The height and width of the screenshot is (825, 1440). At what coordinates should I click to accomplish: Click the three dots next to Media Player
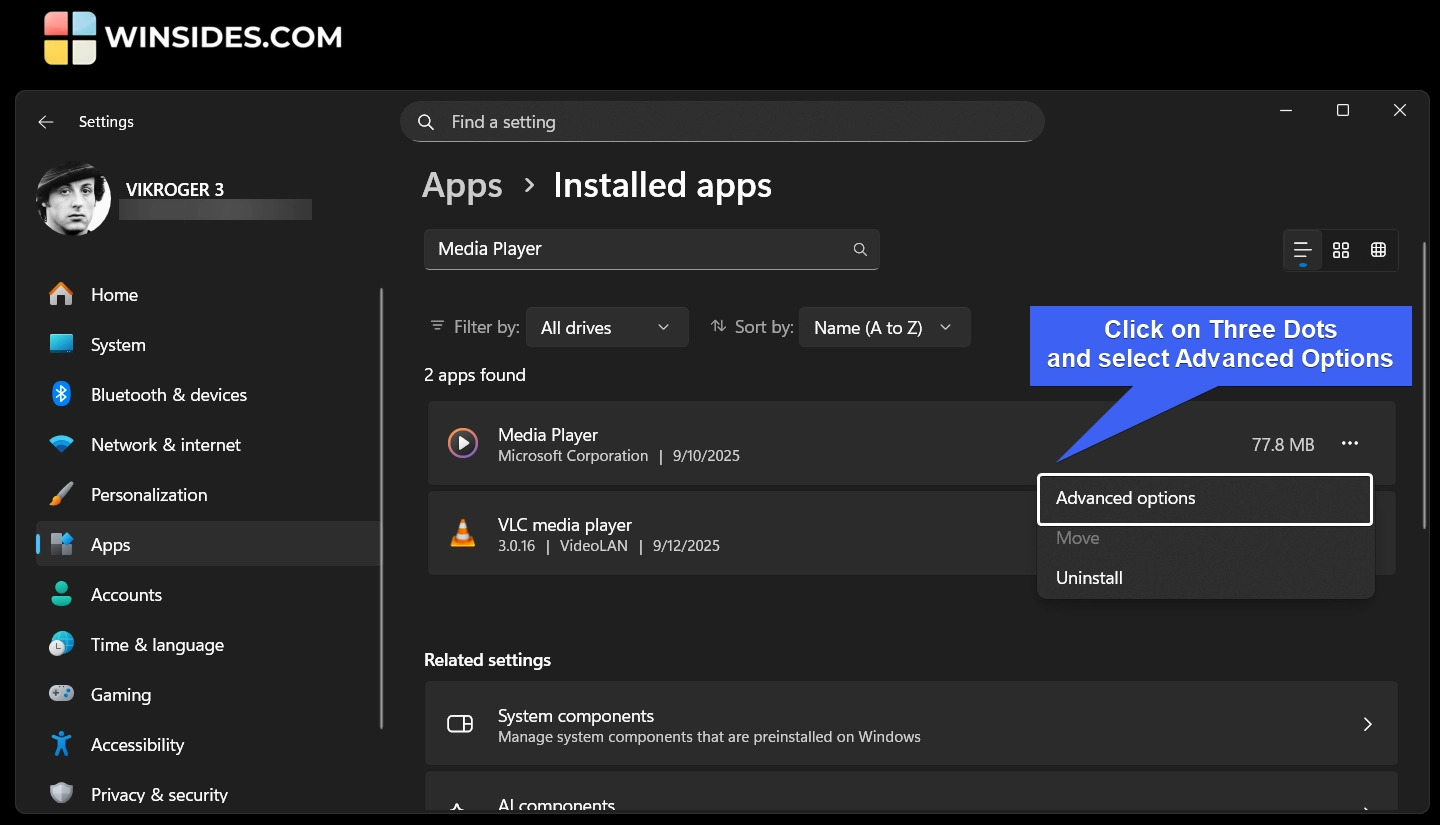1350,443
